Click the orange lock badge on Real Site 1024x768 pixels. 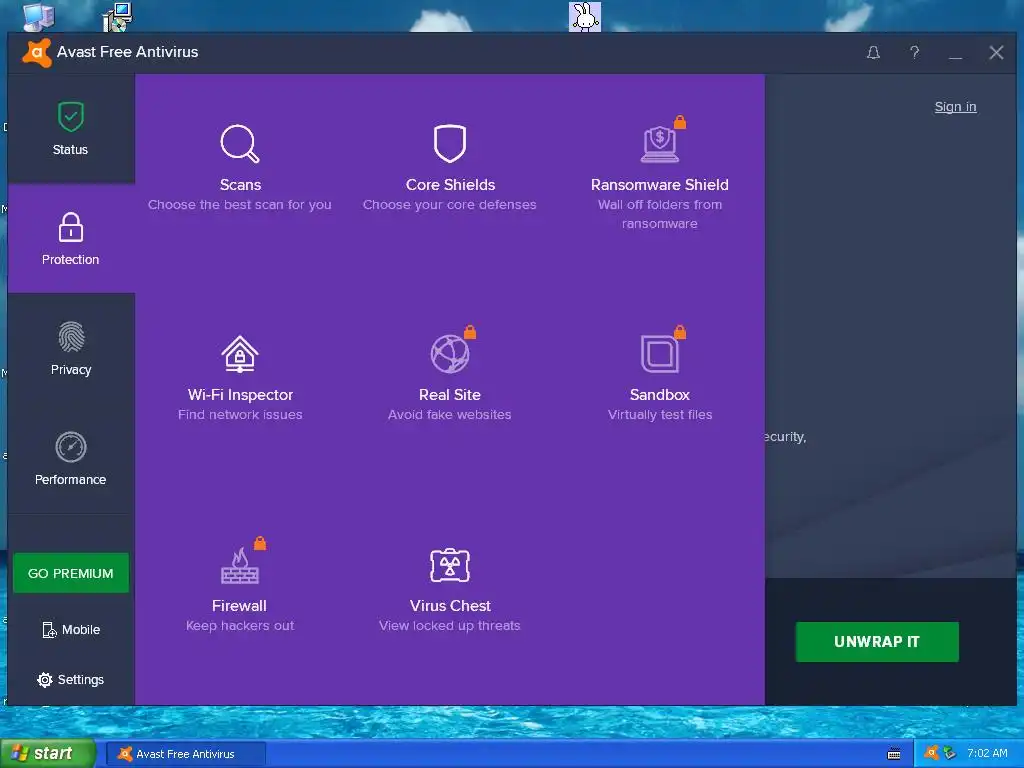[x=470, y=332]
